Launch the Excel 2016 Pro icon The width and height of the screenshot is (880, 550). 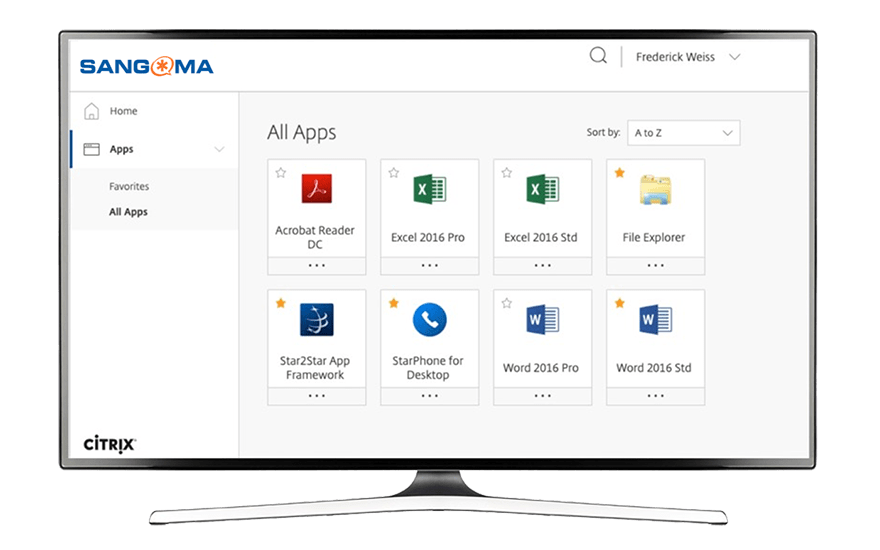[429, 189]
